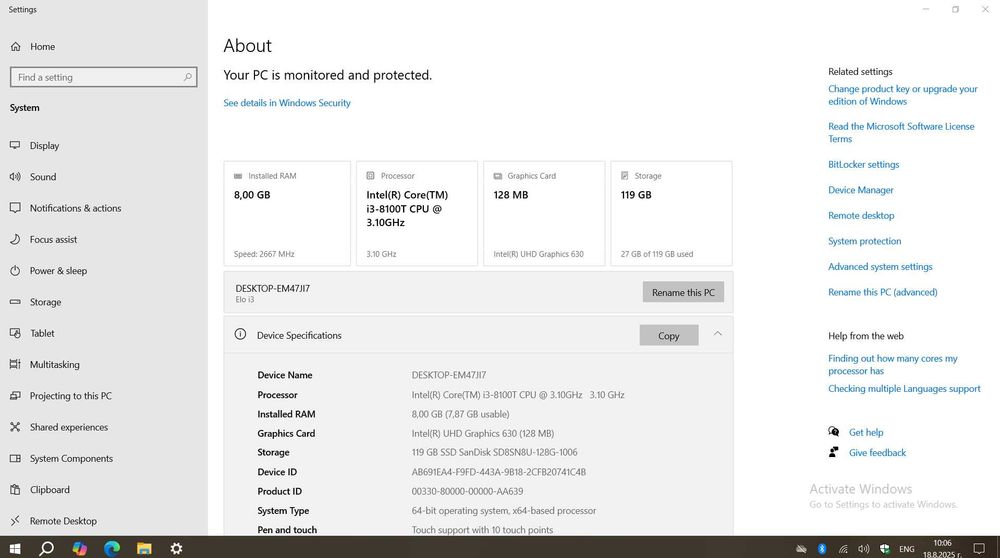
Task: Select Notifications & actions in sidebar
Action: click(75, 209)
